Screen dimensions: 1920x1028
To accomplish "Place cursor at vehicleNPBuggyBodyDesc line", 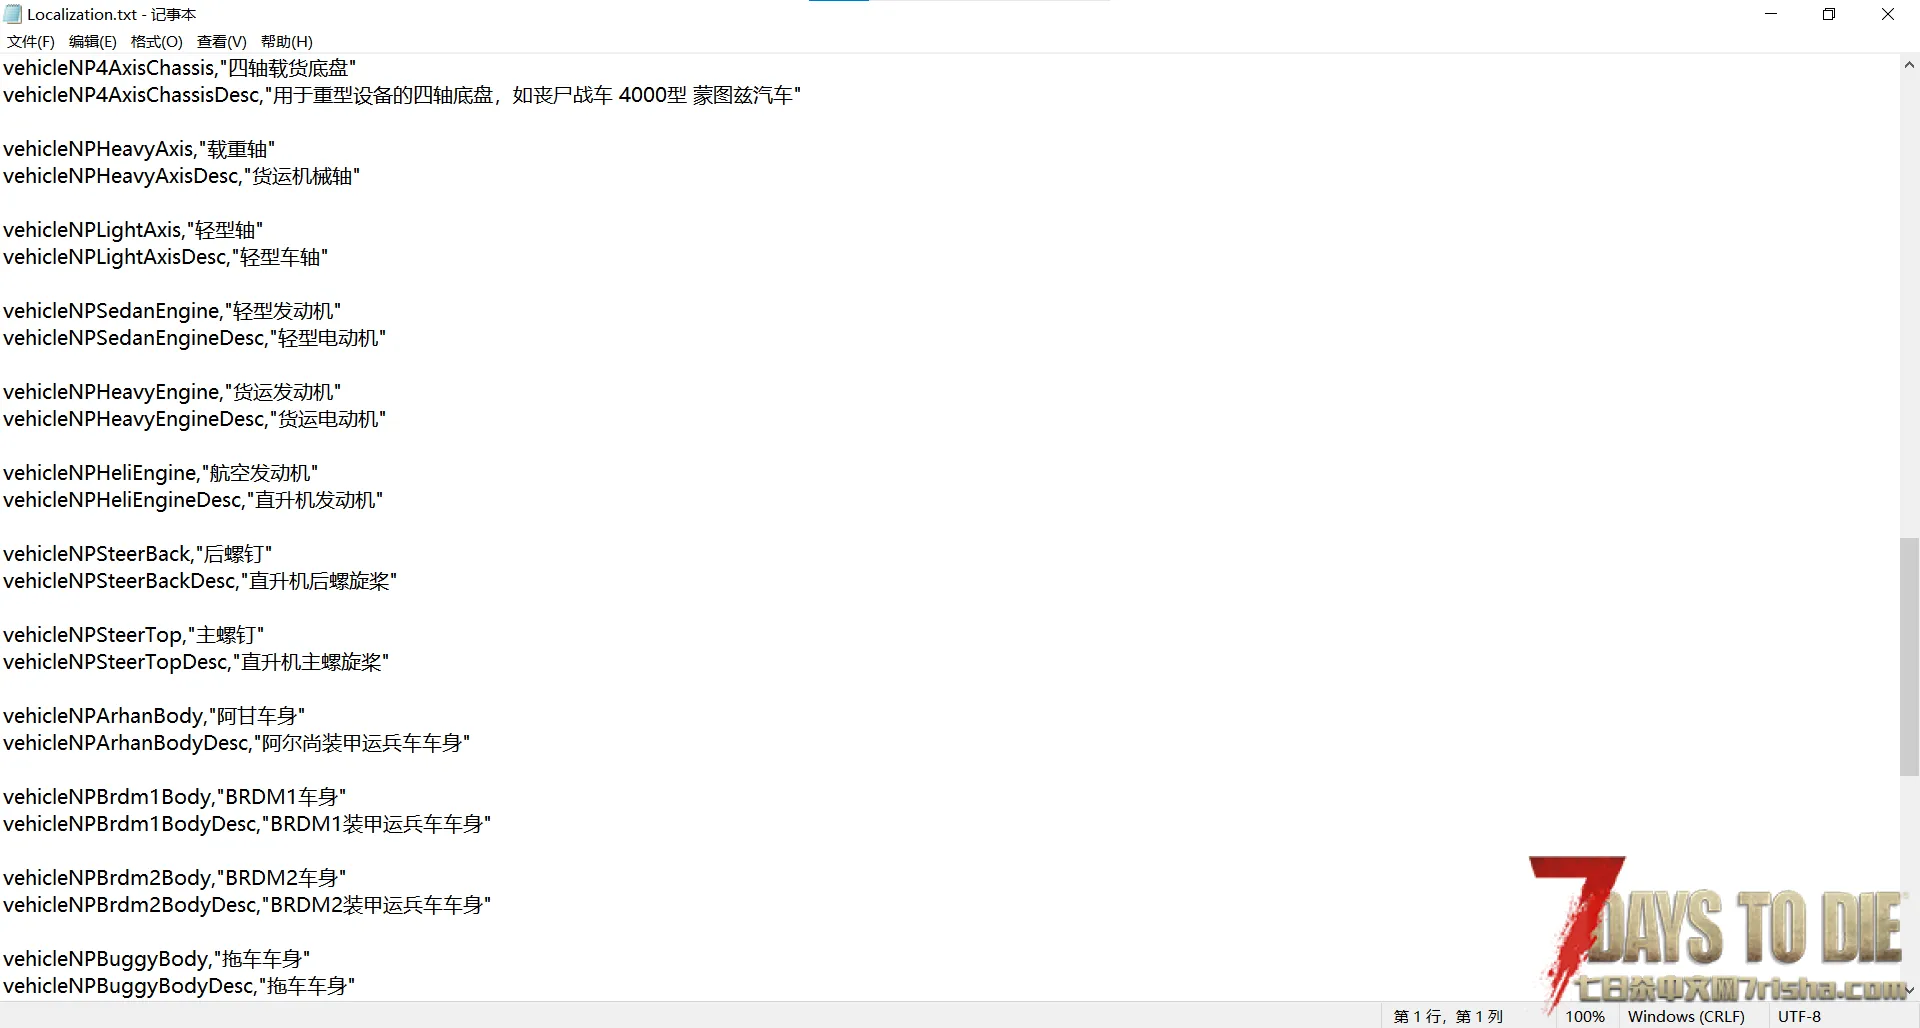I will (179, 986).
